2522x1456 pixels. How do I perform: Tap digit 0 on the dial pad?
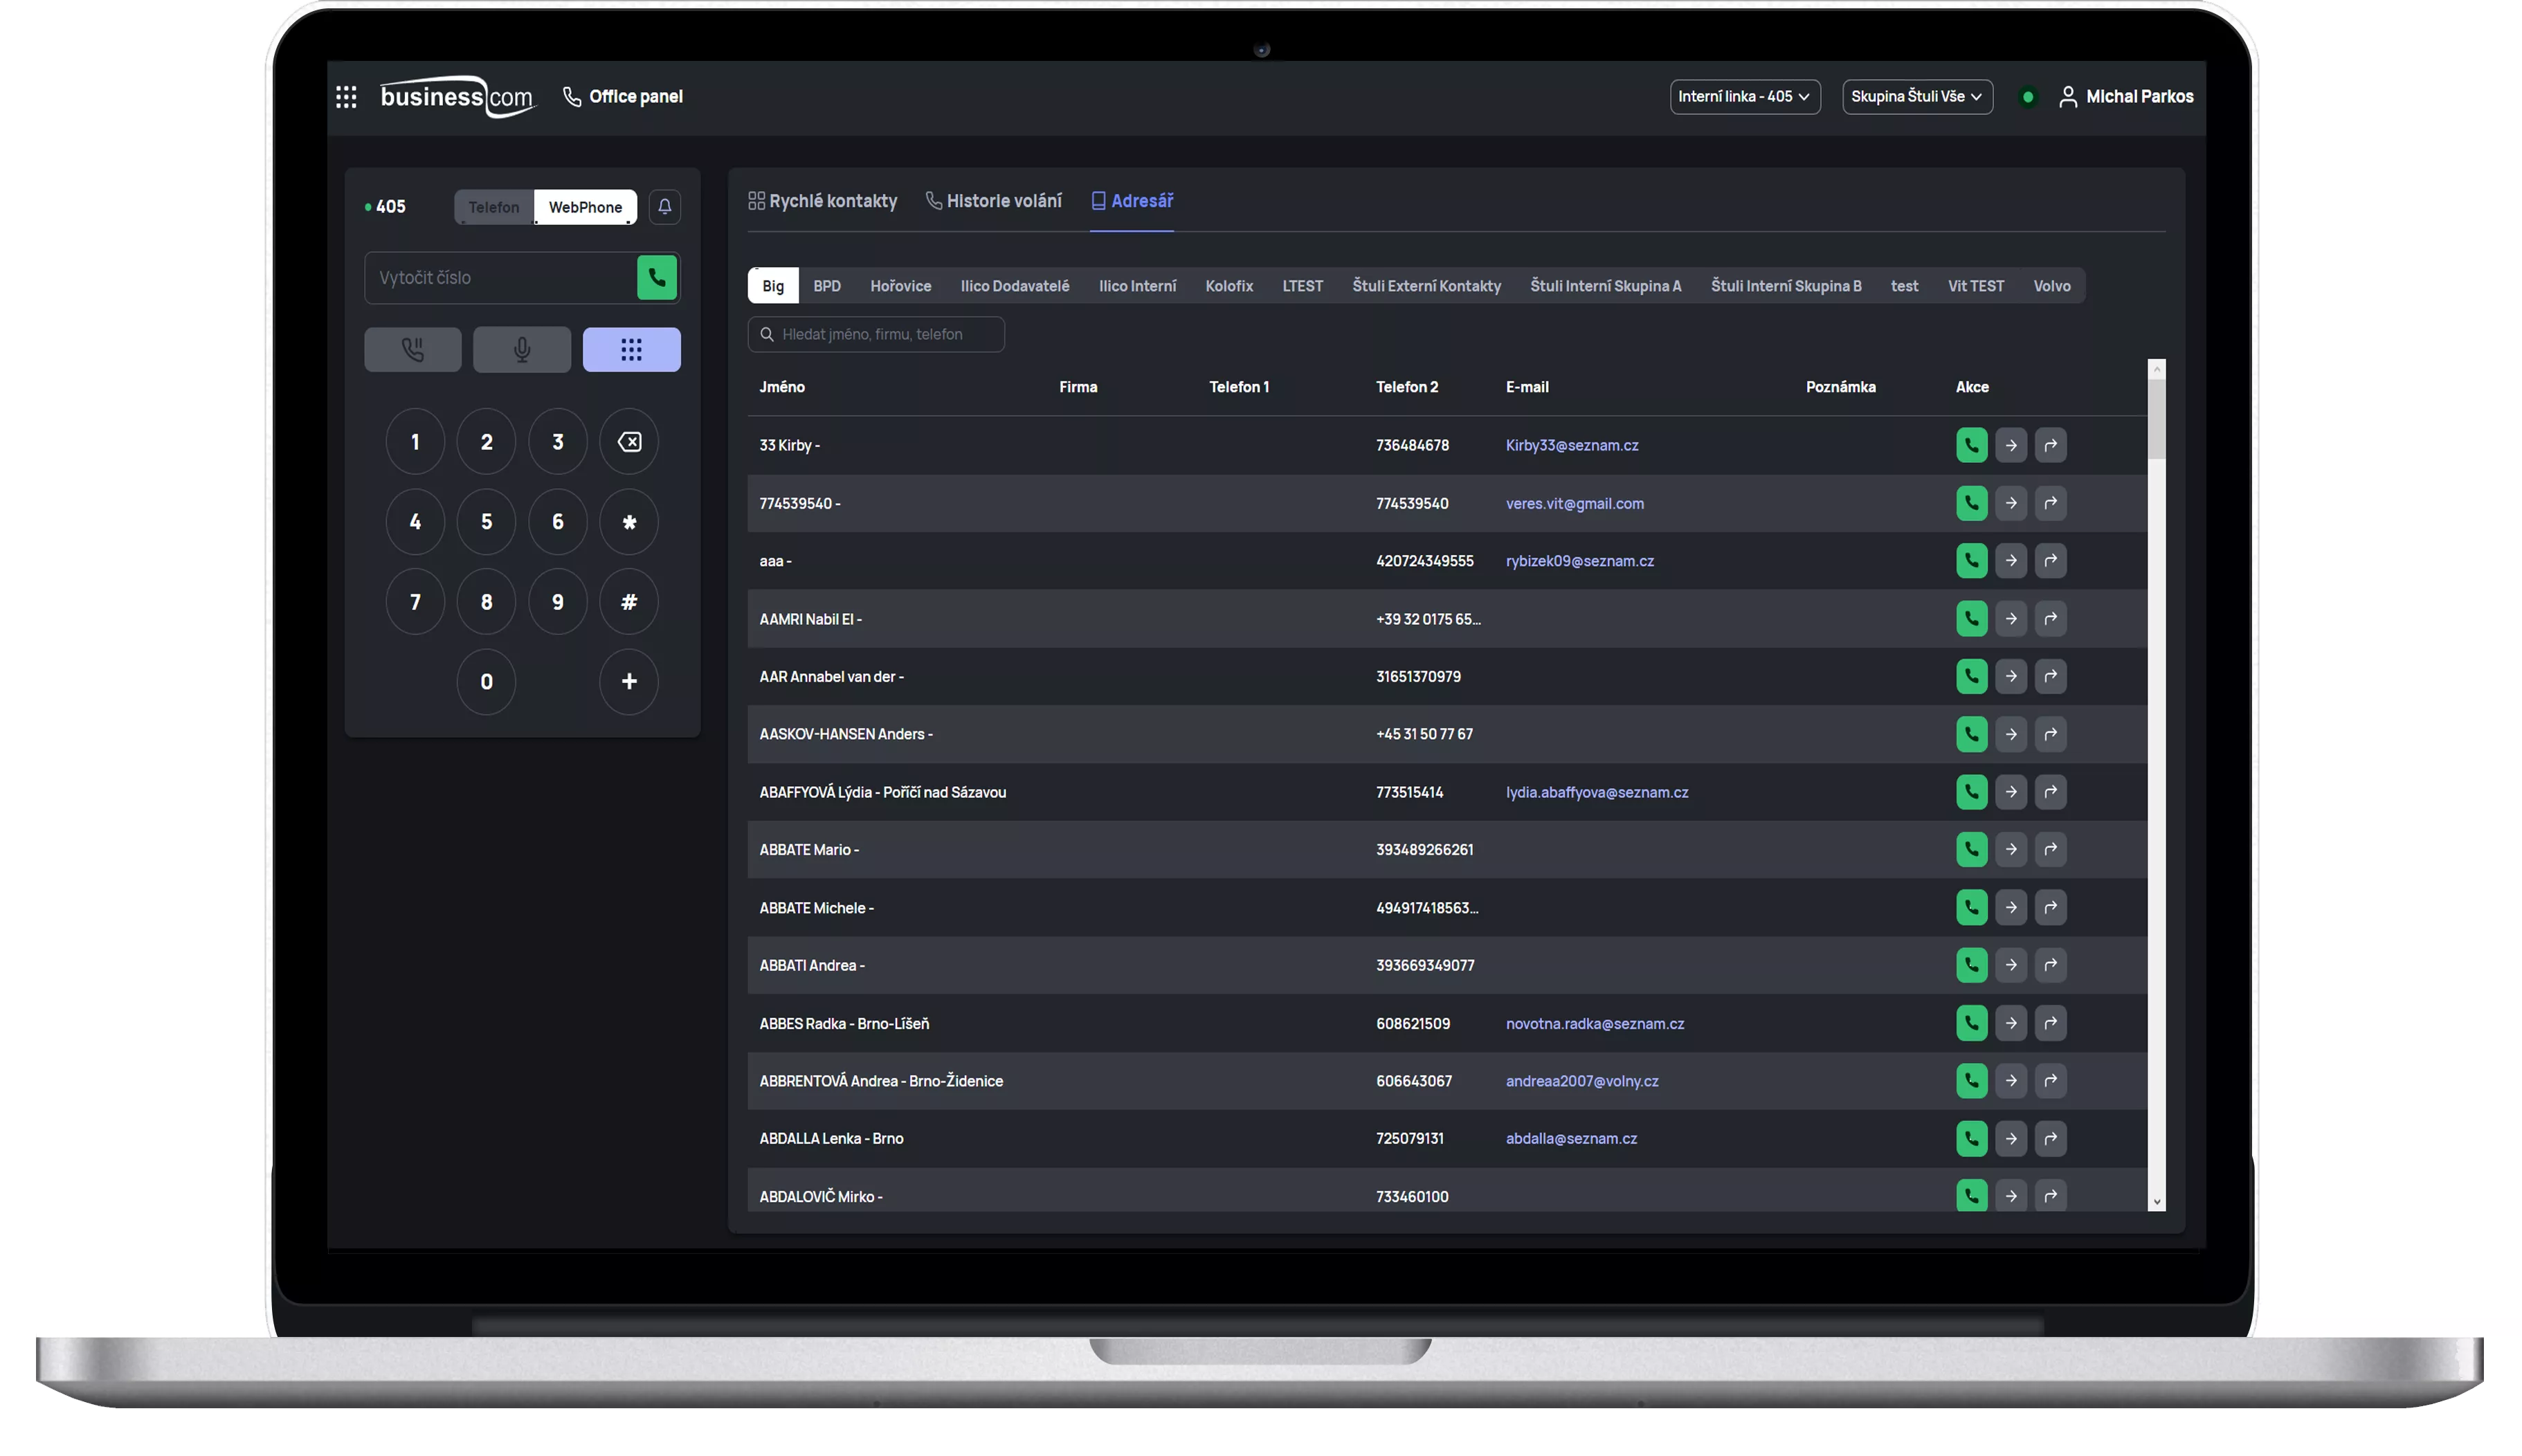pos(486,682)
